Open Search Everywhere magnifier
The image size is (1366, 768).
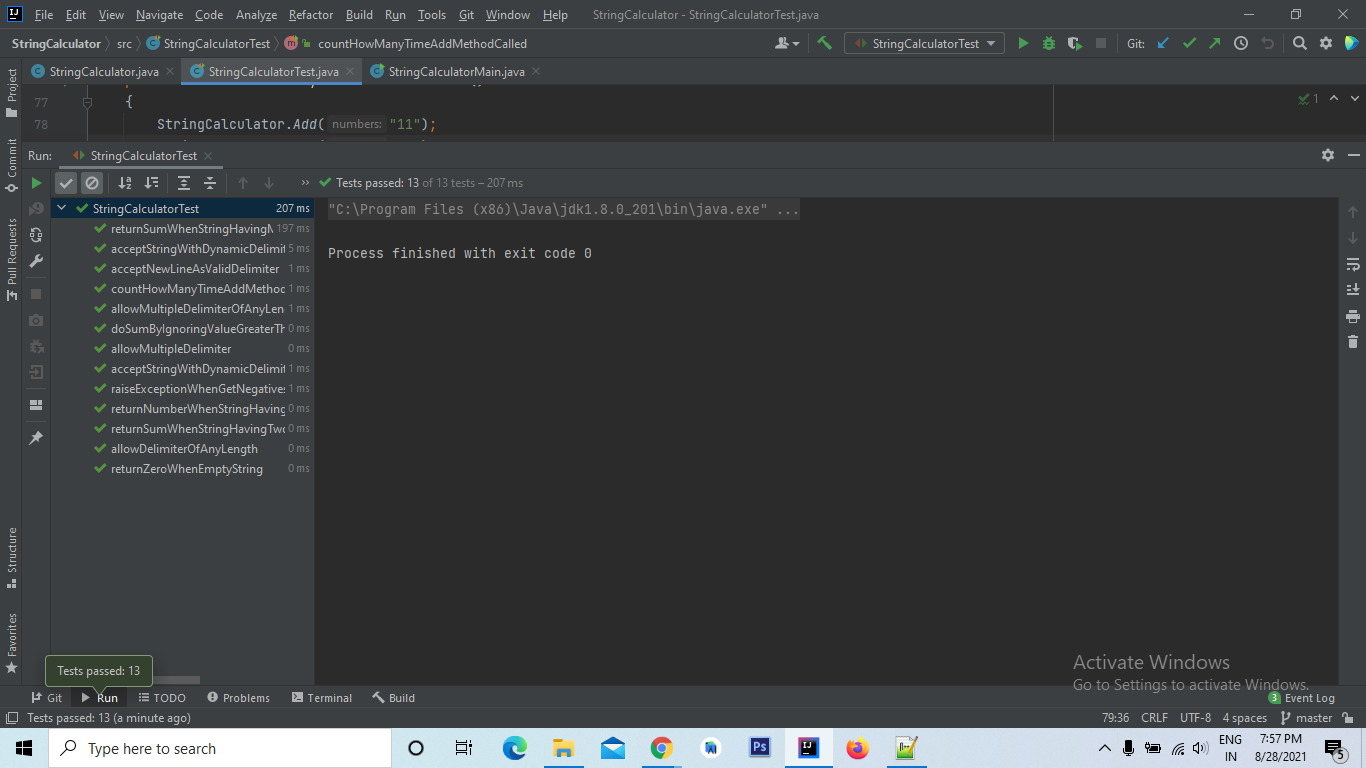(1297, 43)
